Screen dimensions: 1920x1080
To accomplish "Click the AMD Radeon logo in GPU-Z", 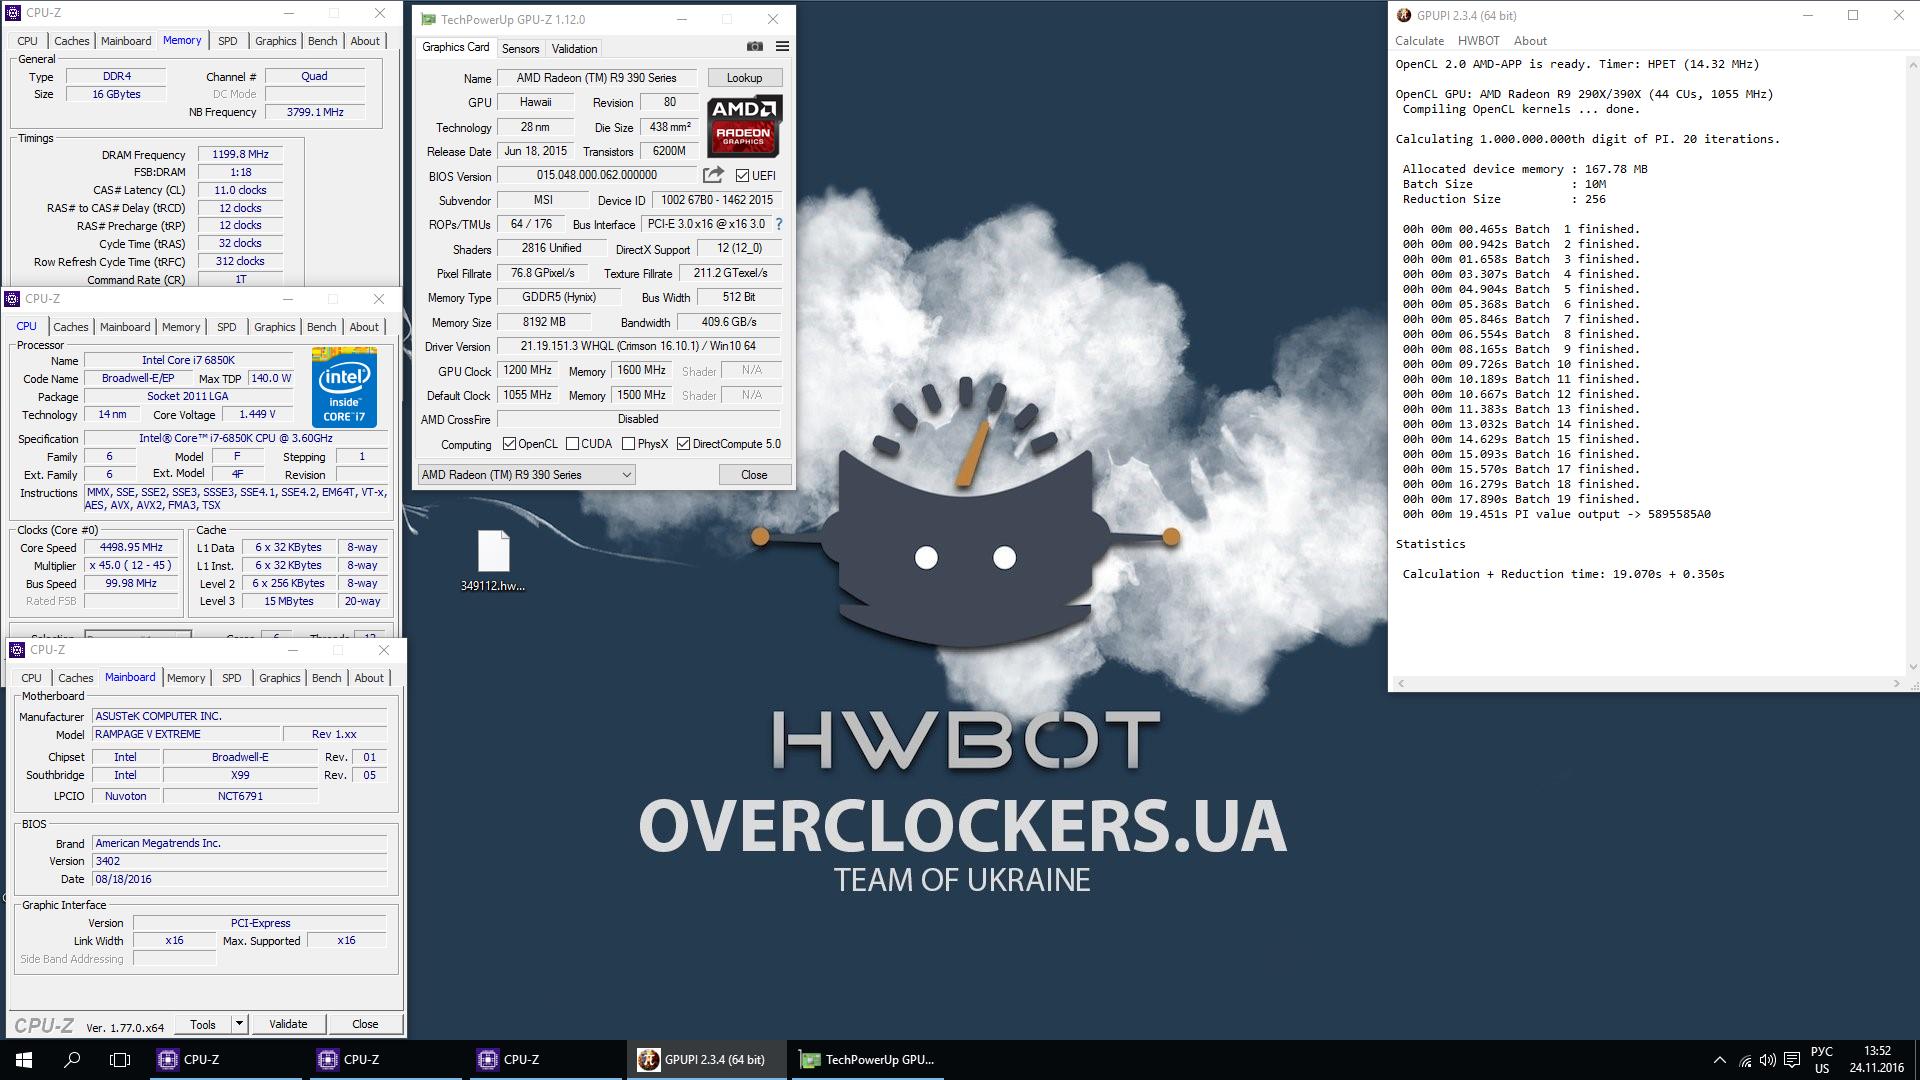I will click(x=744, y=127).
